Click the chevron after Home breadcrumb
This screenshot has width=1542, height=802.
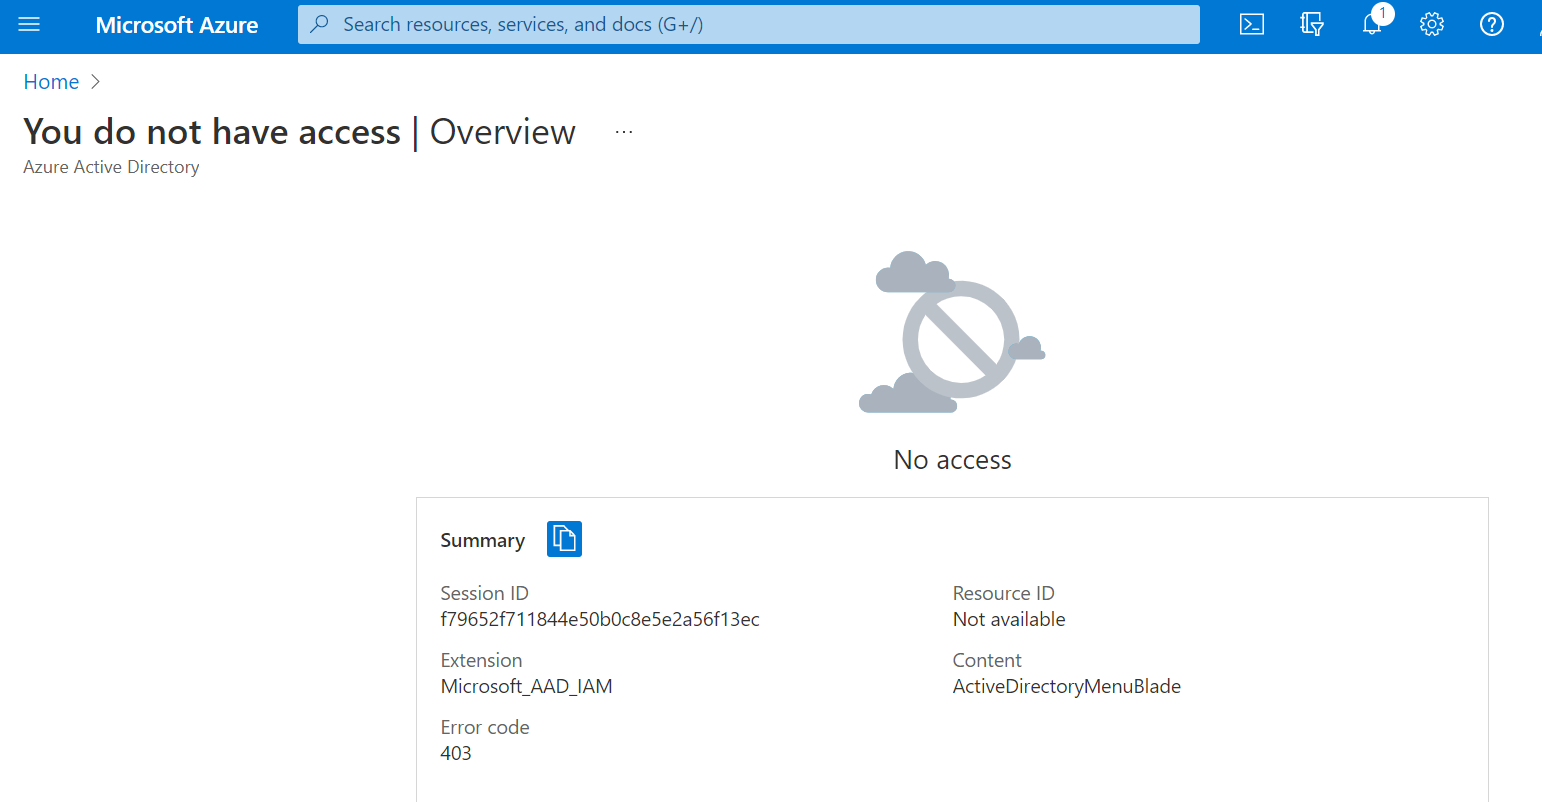coord(95,81)
